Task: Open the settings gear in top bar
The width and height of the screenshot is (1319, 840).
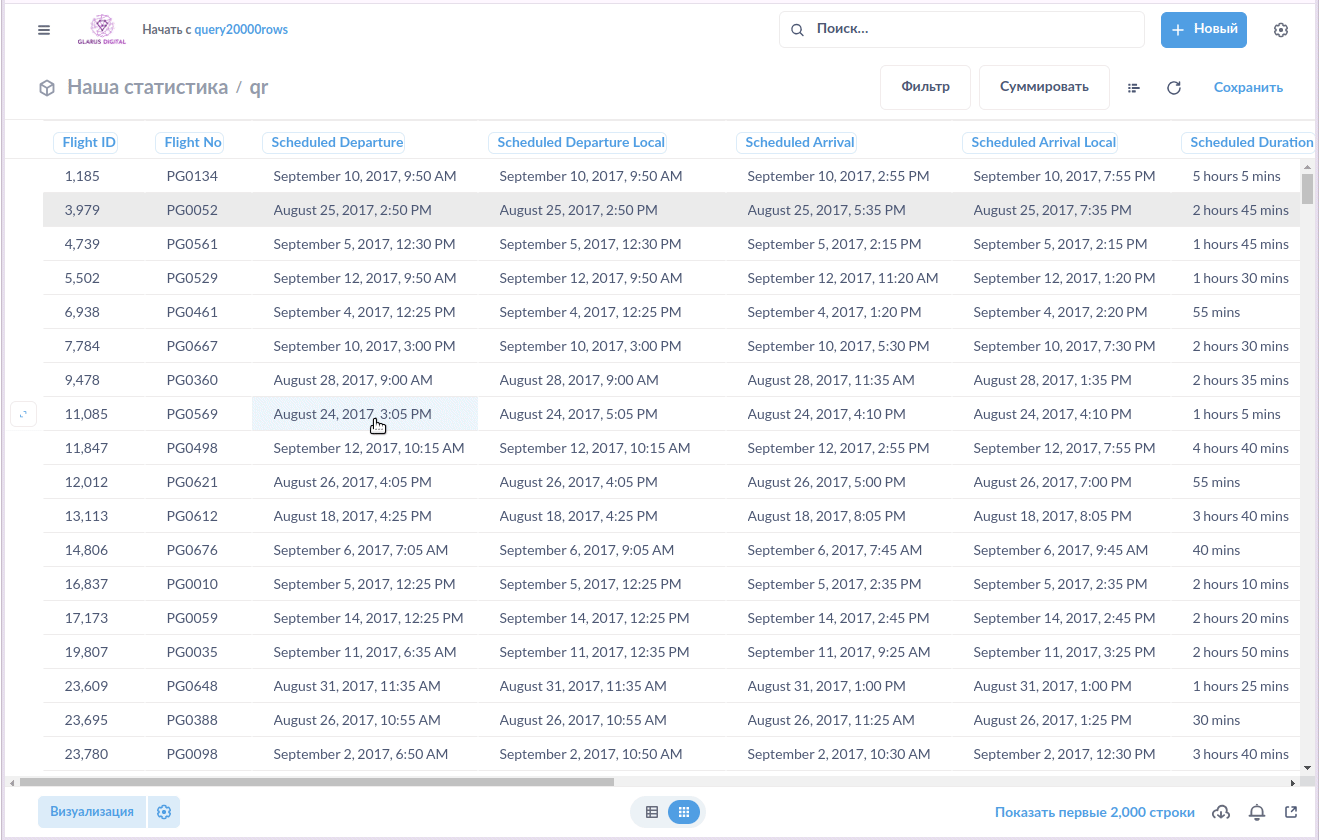Action: click(1280, 30)
